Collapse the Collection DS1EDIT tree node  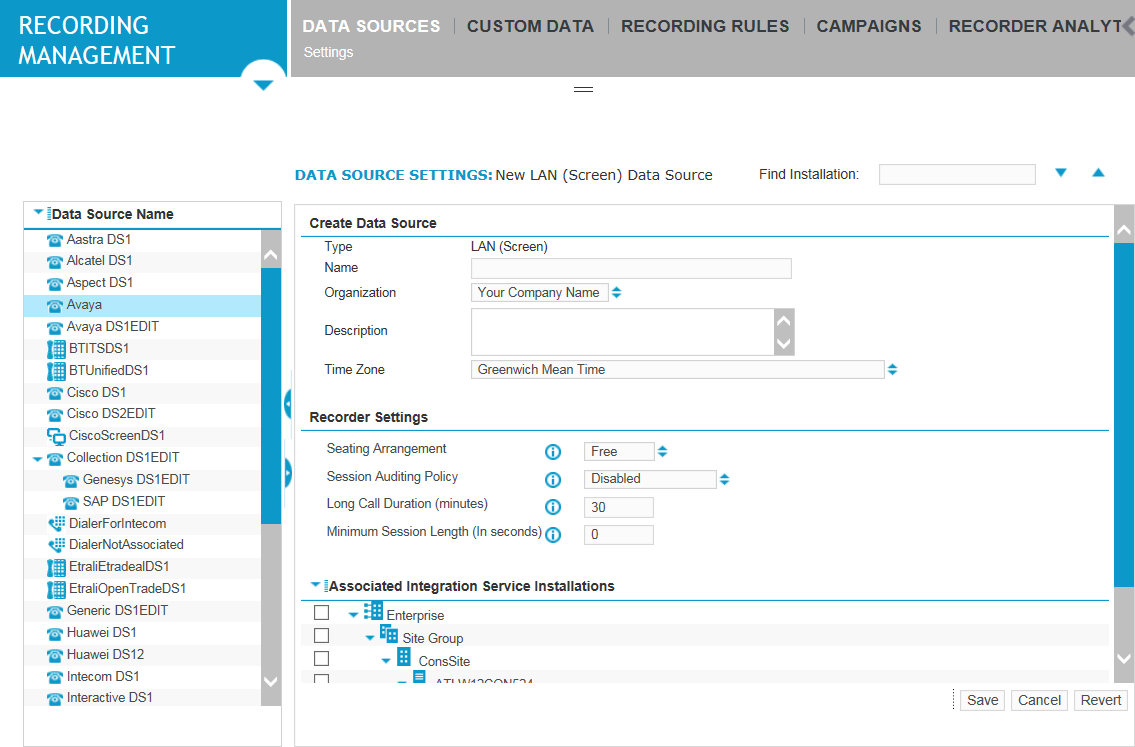coord(38,457)
